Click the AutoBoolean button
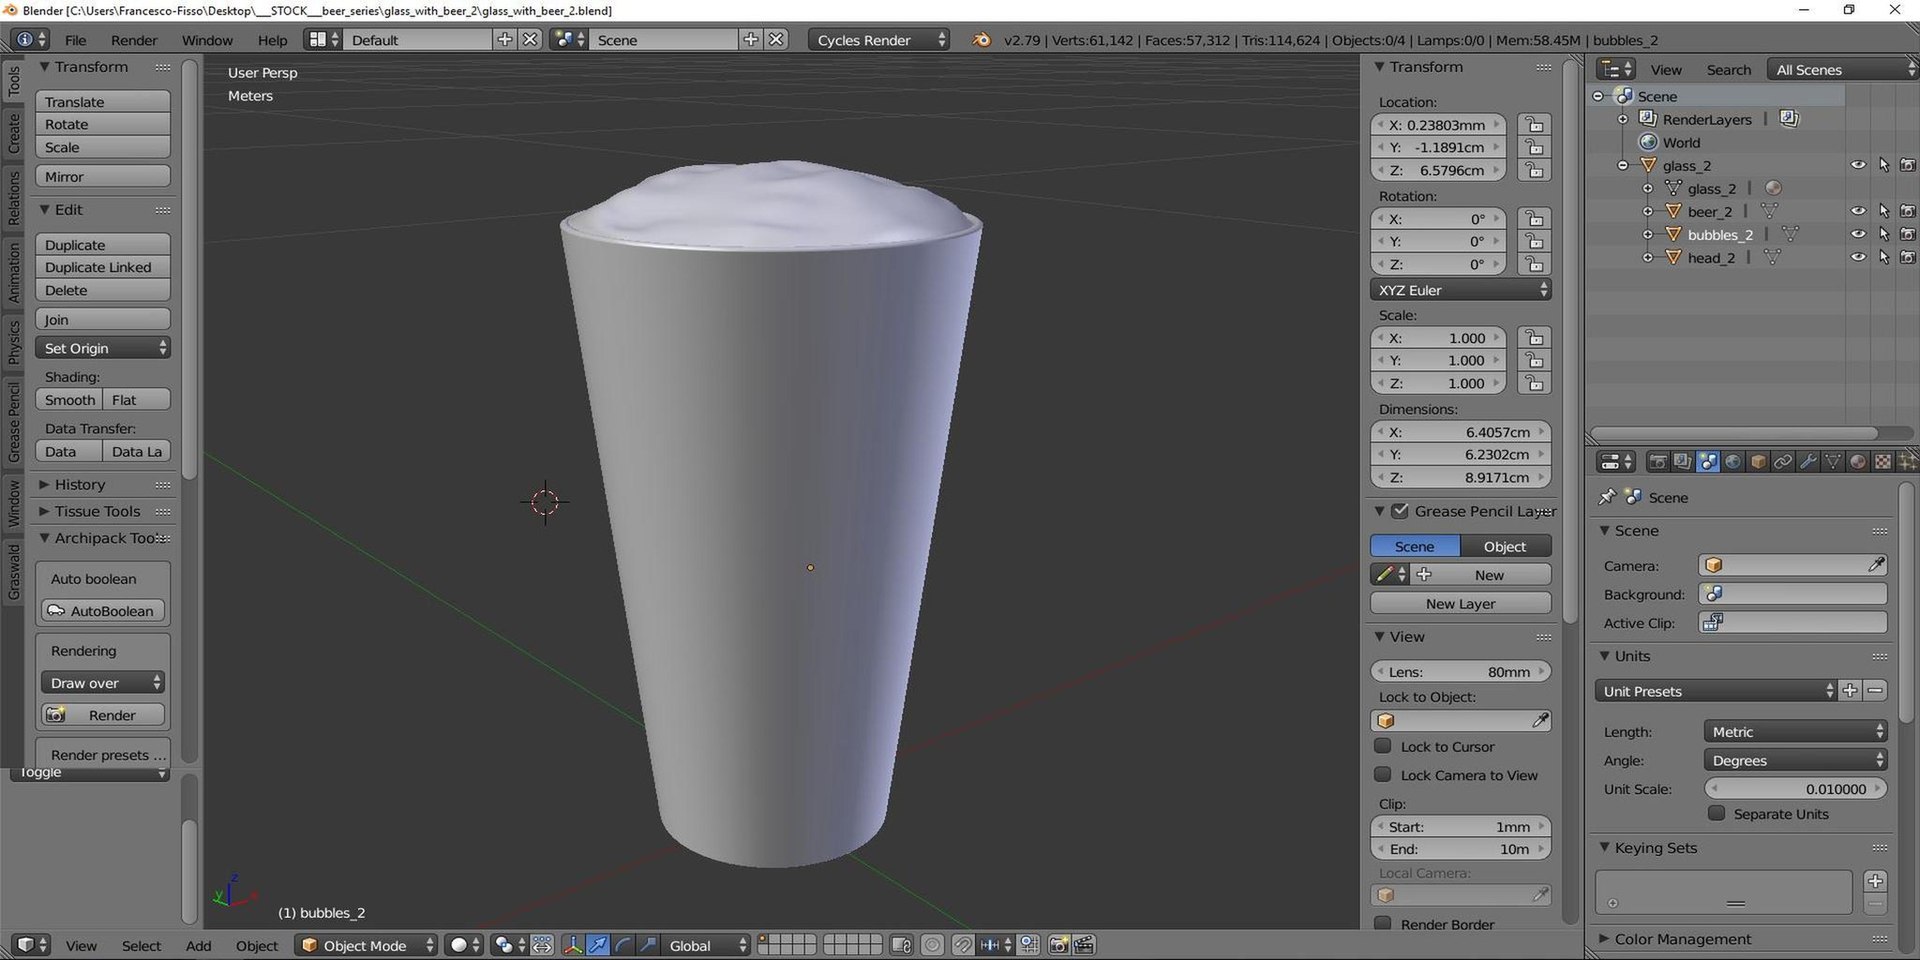The width and height of the screenshot is (1920, 960). coord(103,611)
